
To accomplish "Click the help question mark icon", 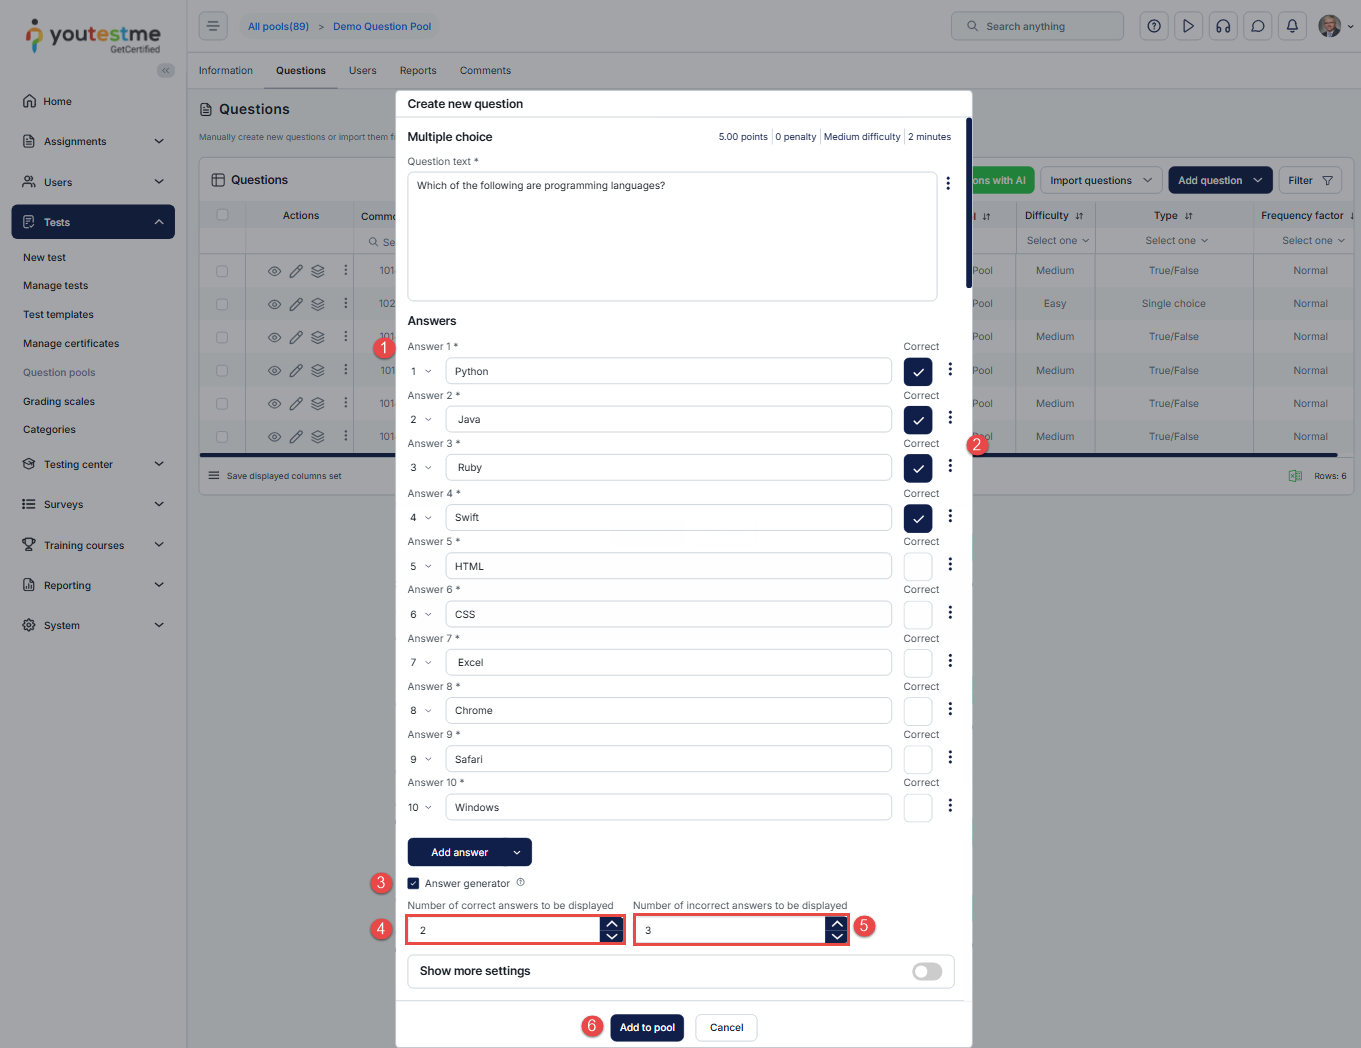I will pos(1154,26).
